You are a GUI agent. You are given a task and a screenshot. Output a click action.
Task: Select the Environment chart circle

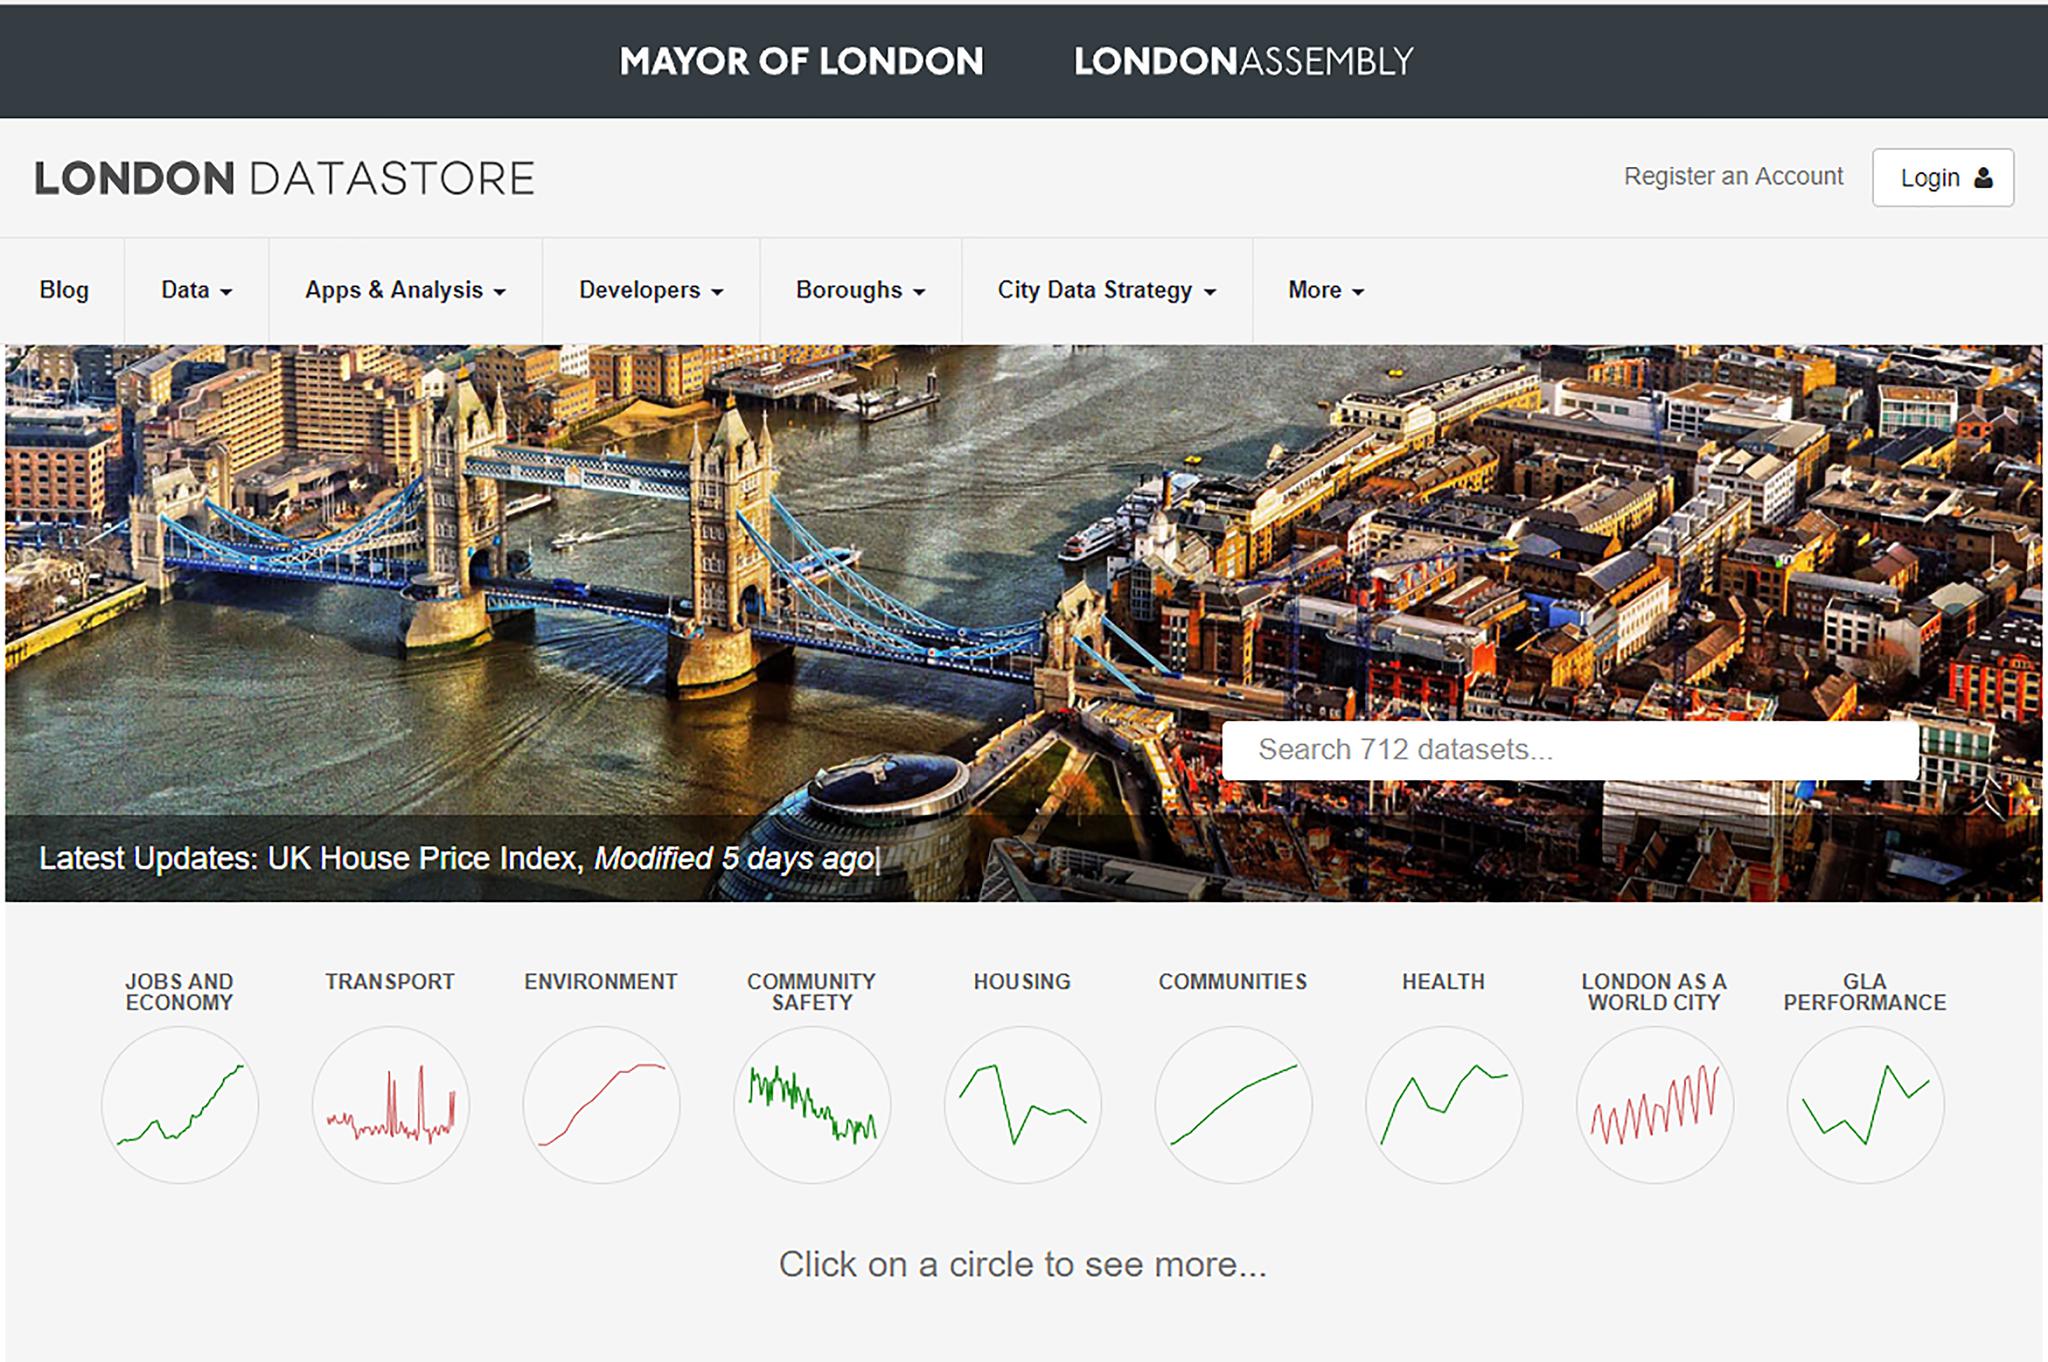[x=601, y=1105]
